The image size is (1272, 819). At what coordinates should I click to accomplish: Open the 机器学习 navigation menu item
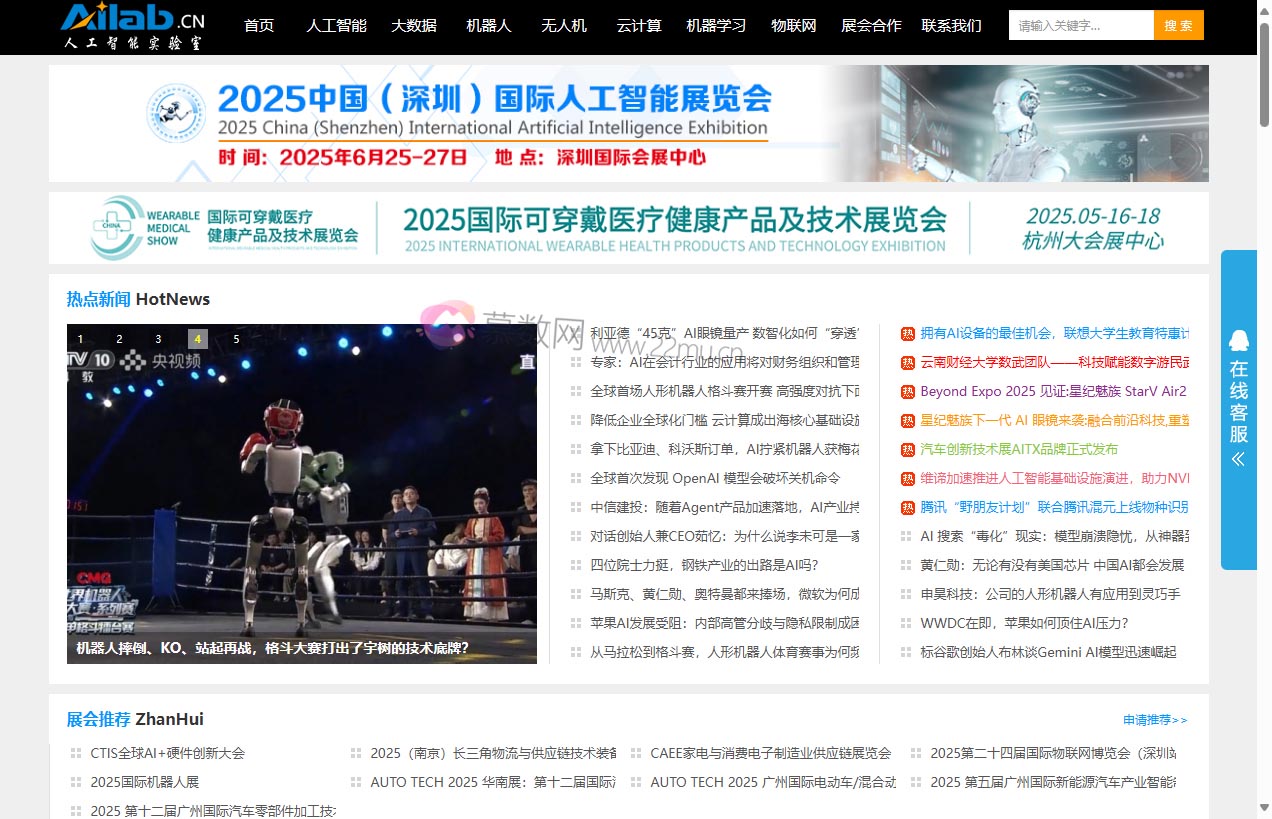716,26
